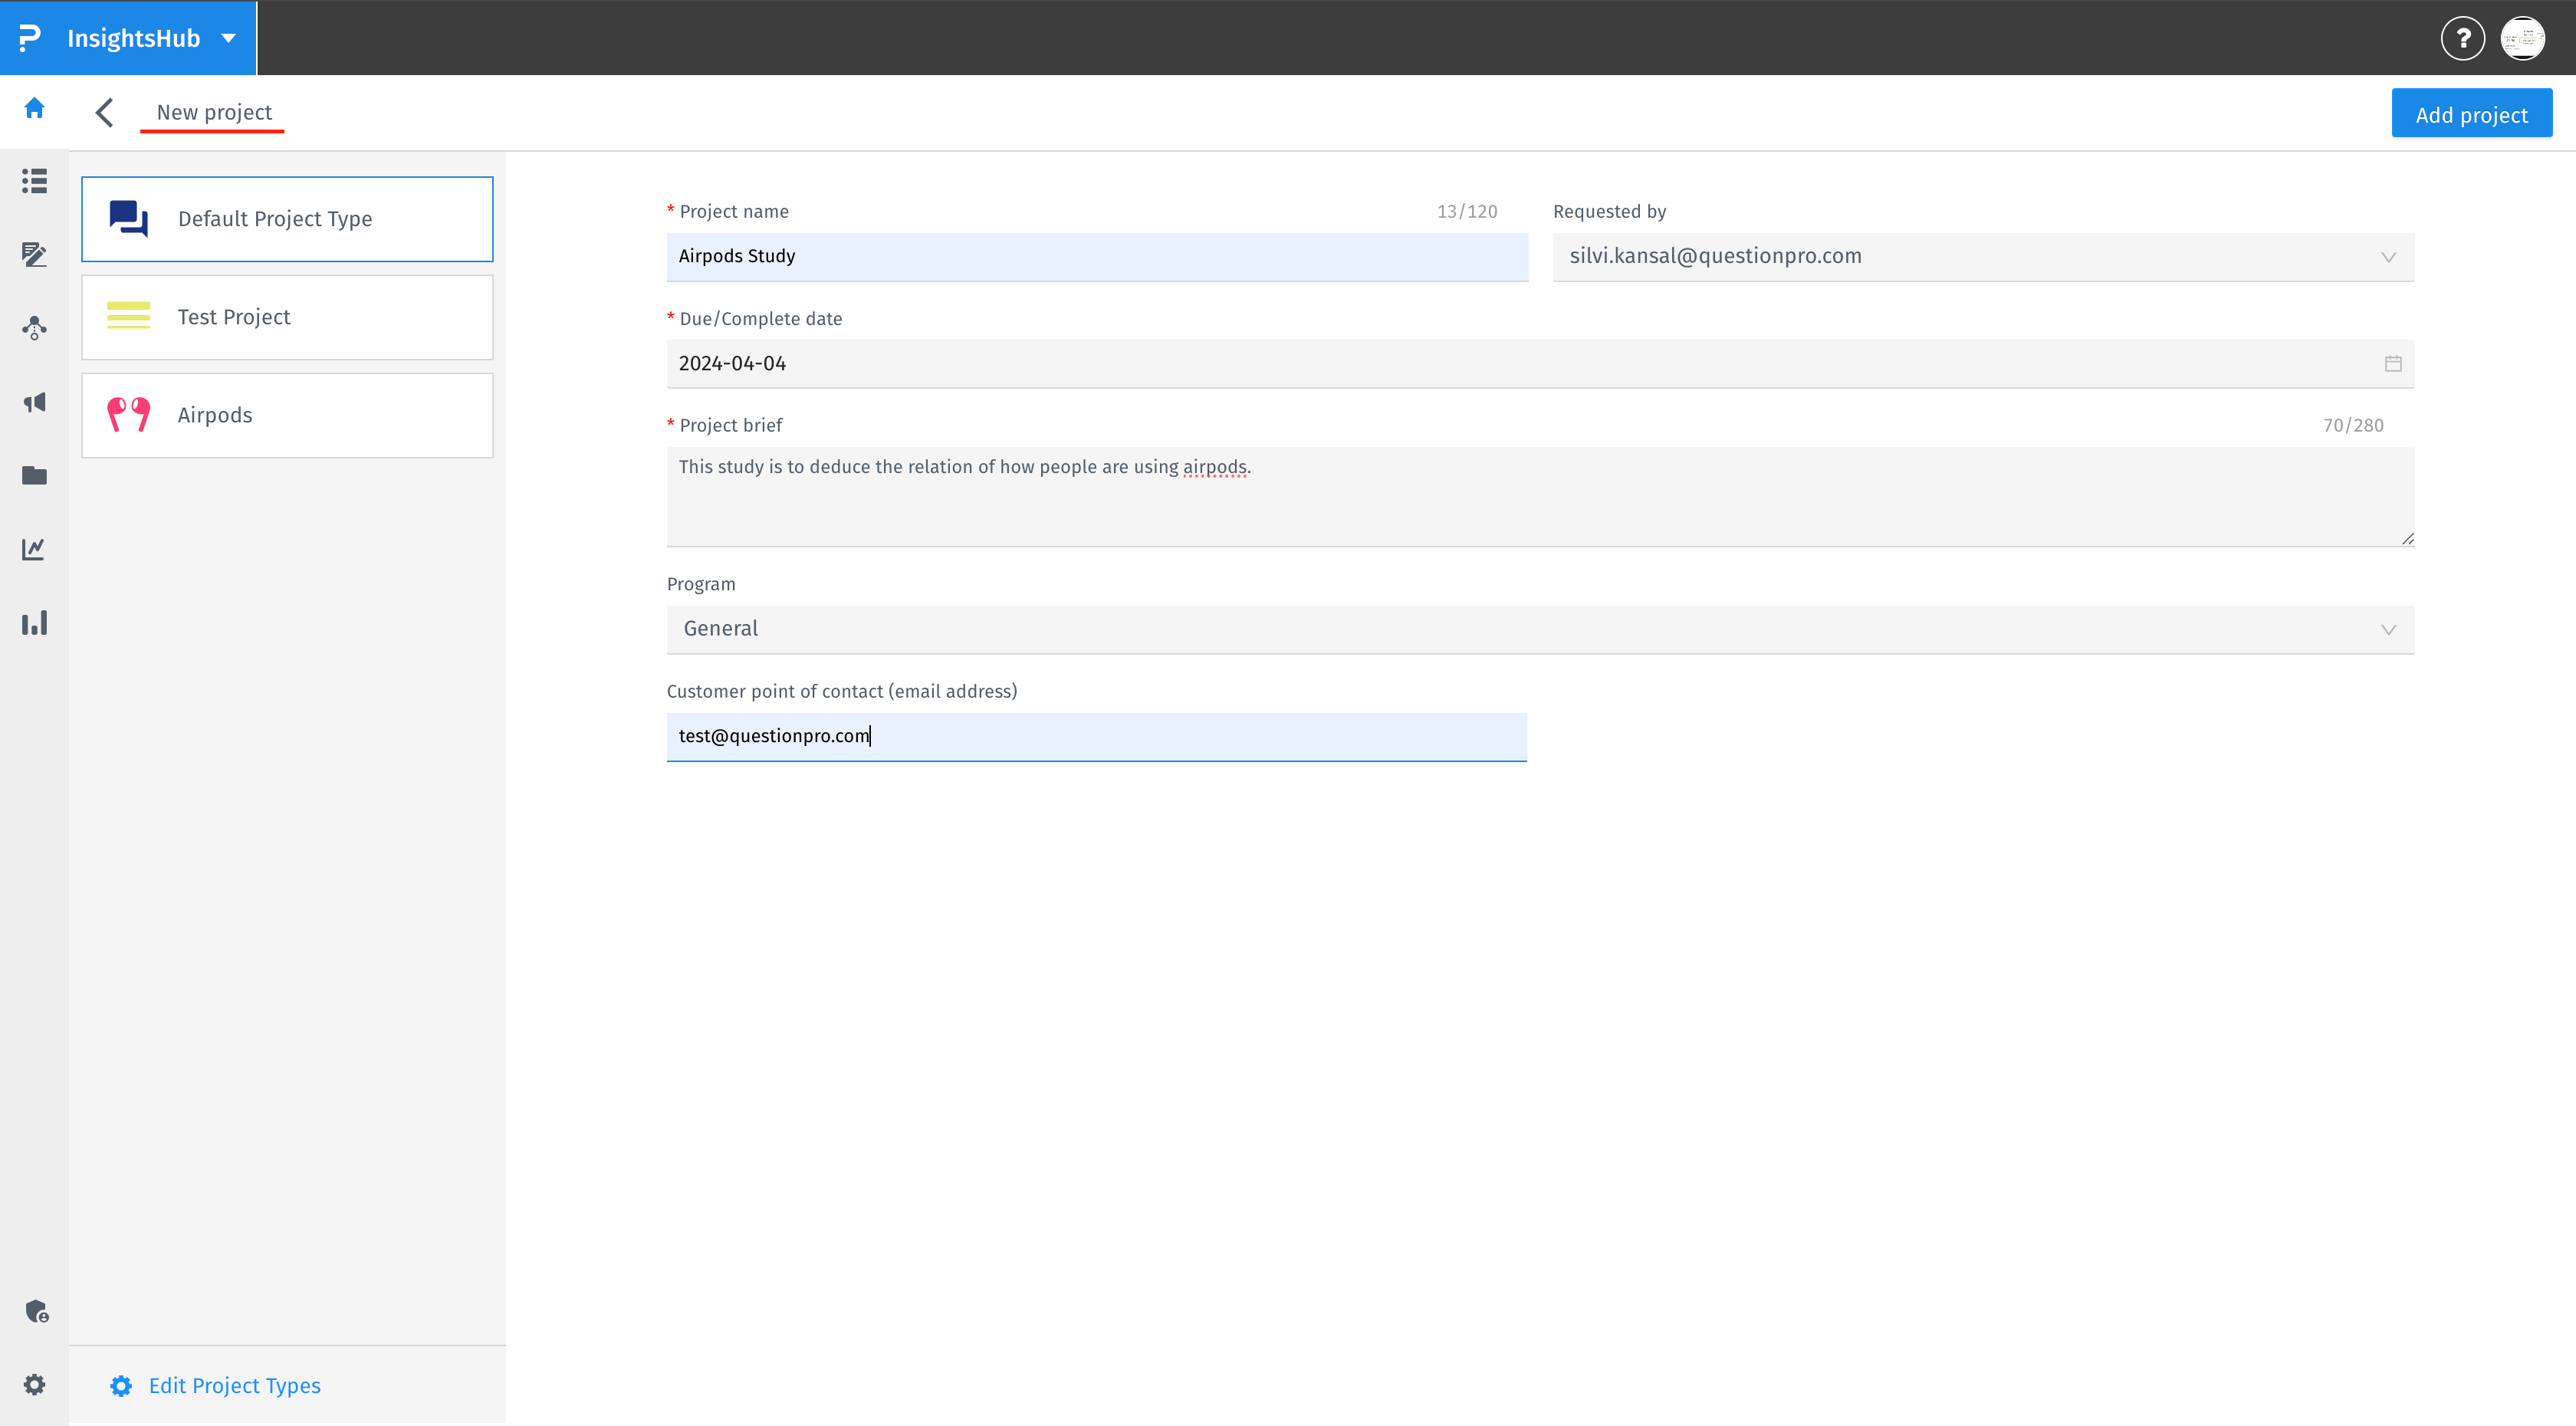Open the project list view from sidebar
2576x1426 pixels.
[34, 182]
